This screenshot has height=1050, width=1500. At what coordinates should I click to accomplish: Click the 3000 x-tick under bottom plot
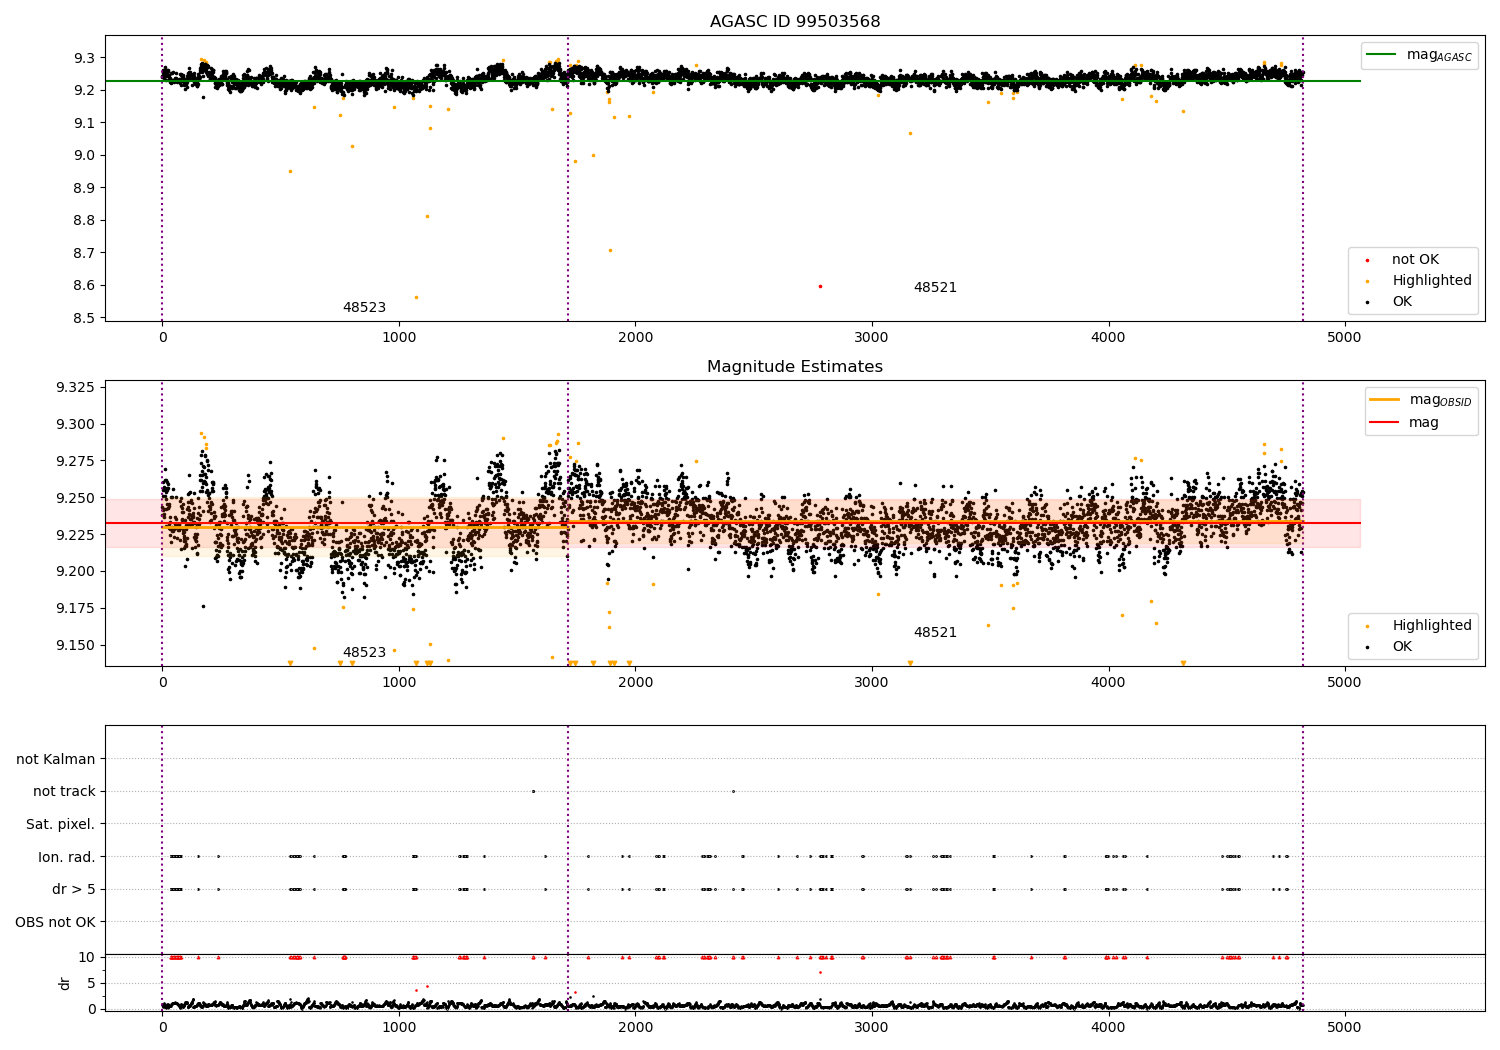point(872,1027)
